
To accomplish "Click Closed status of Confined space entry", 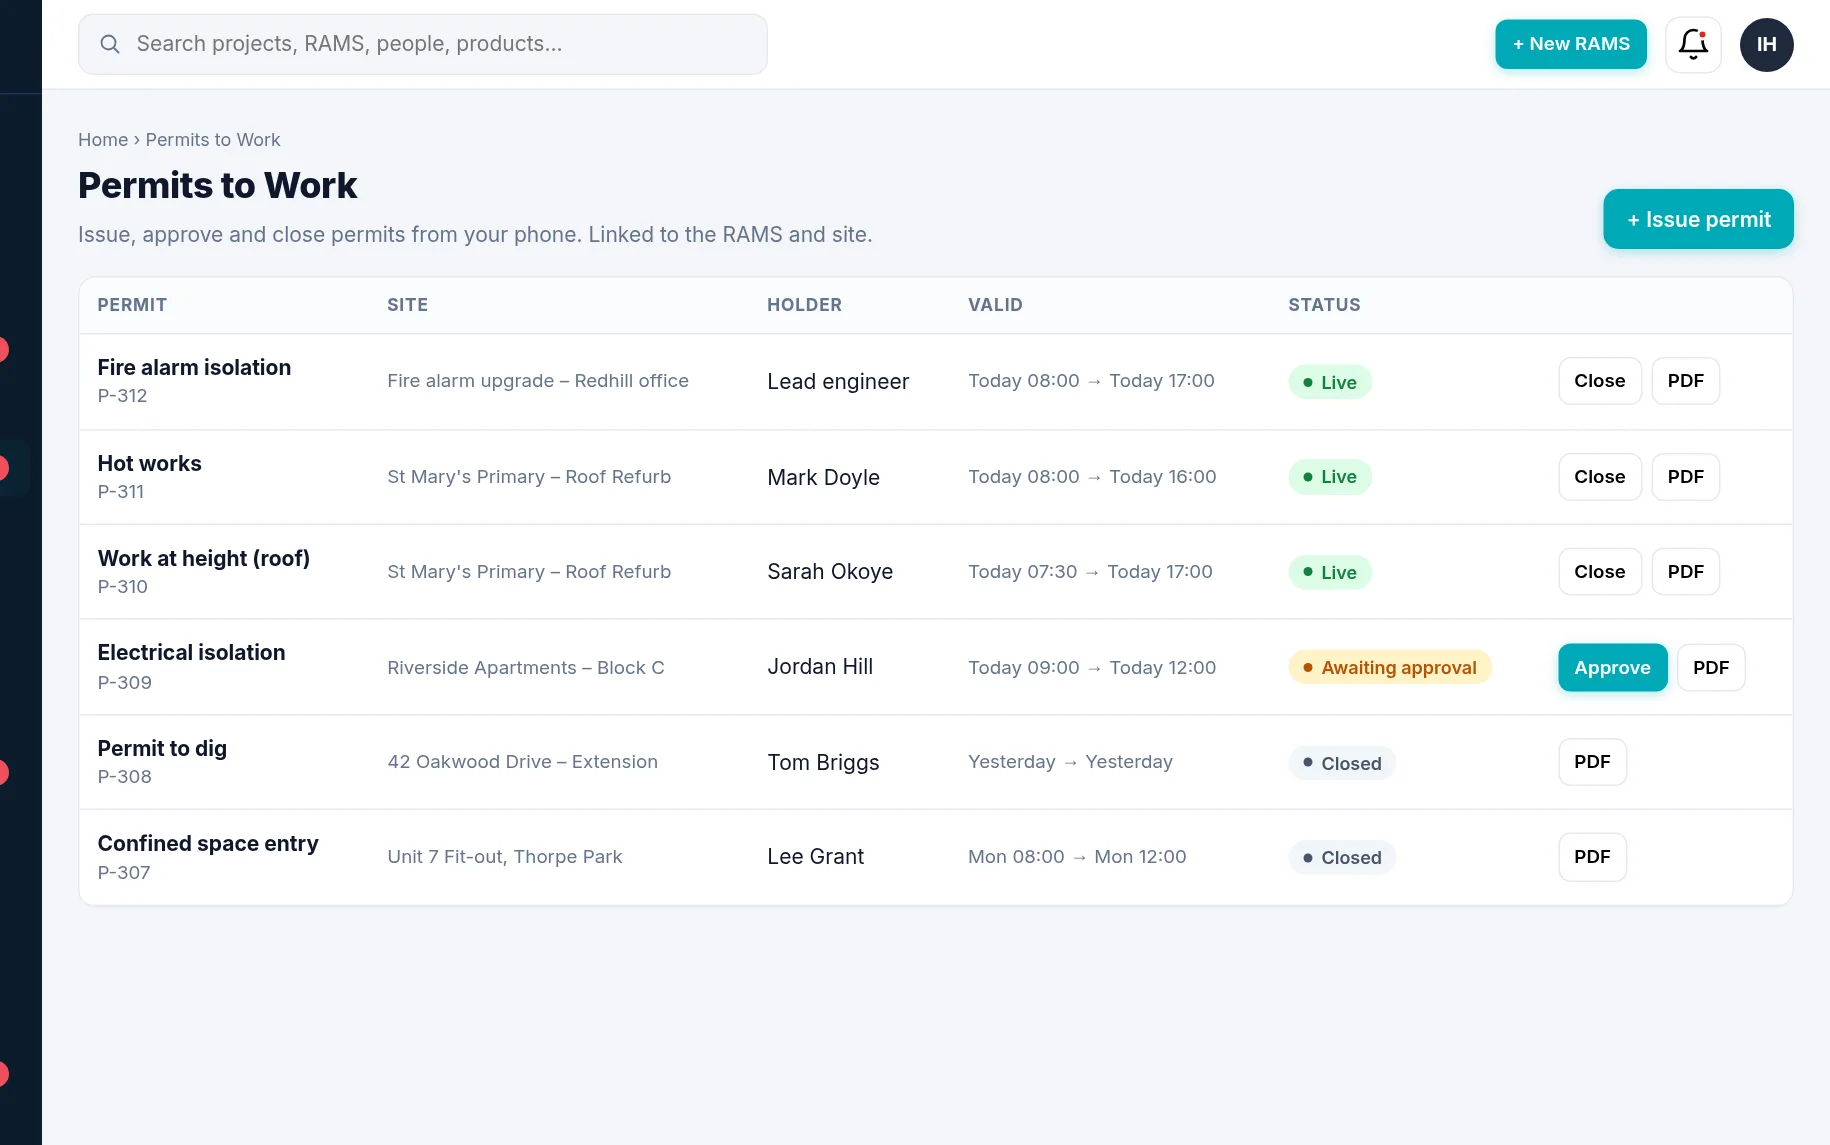I will [1341, 858].
